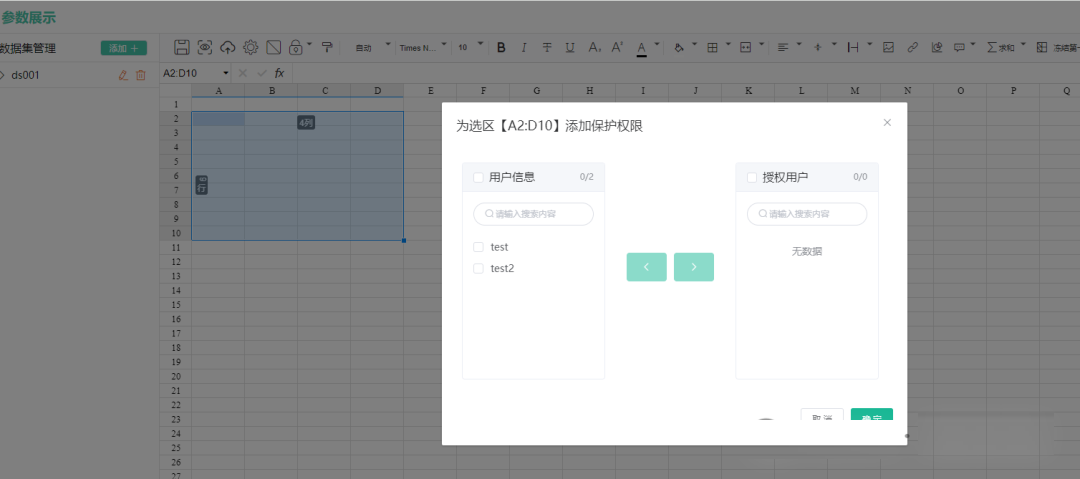
Task: Click the ds001 dataset name
Action: (25, 75)
